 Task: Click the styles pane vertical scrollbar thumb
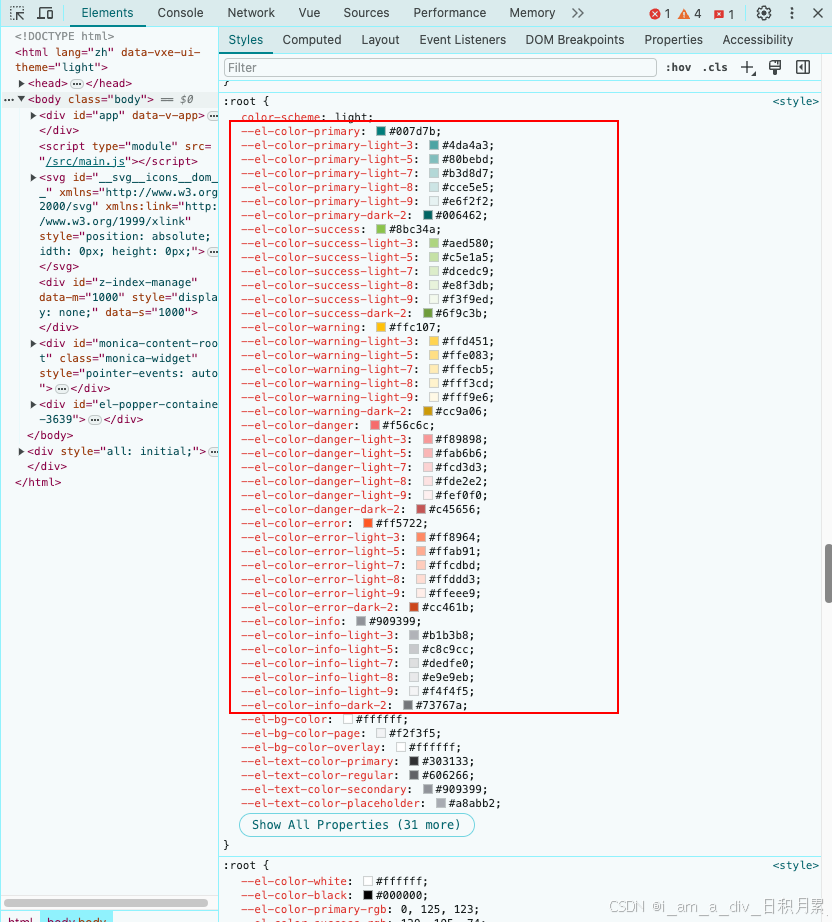click(x=828, y=573)
